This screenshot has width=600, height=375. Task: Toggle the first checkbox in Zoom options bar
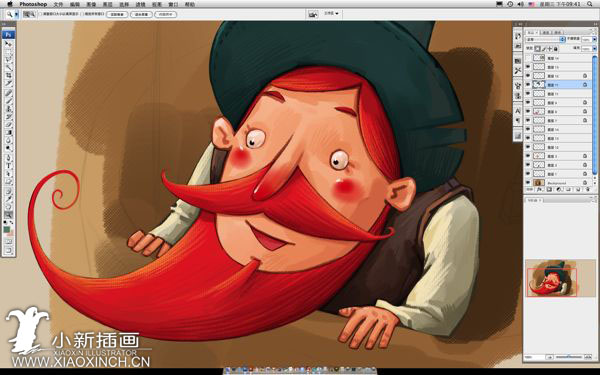(40, 14)
